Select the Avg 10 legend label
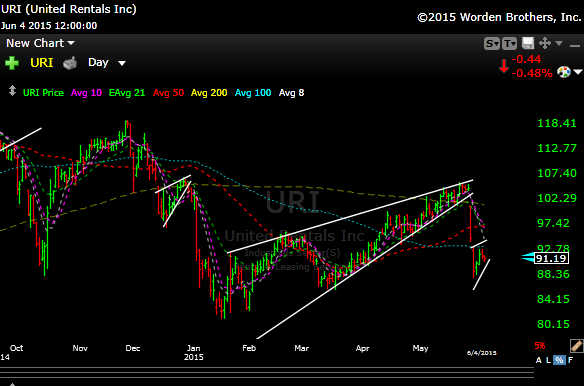Image resolution: width=584 pixels, height=386 pixels. pos(86,93)
